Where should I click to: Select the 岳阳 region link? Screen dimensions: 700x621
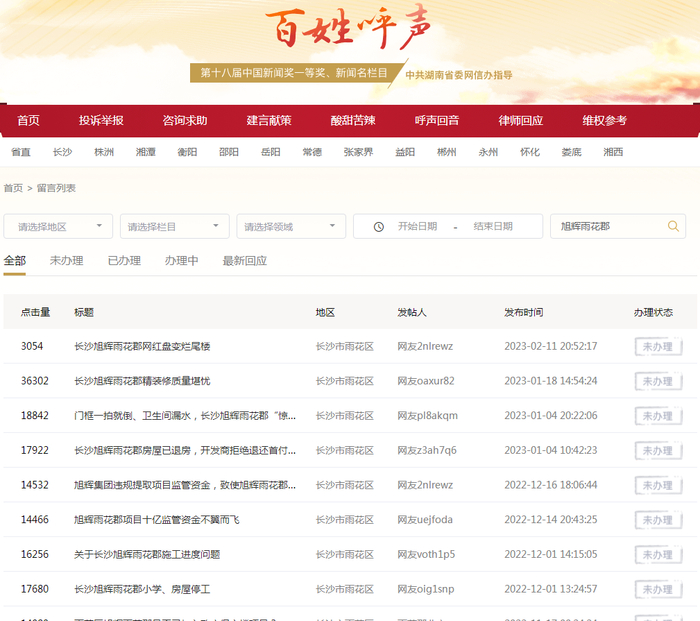[x=271, y=152]
